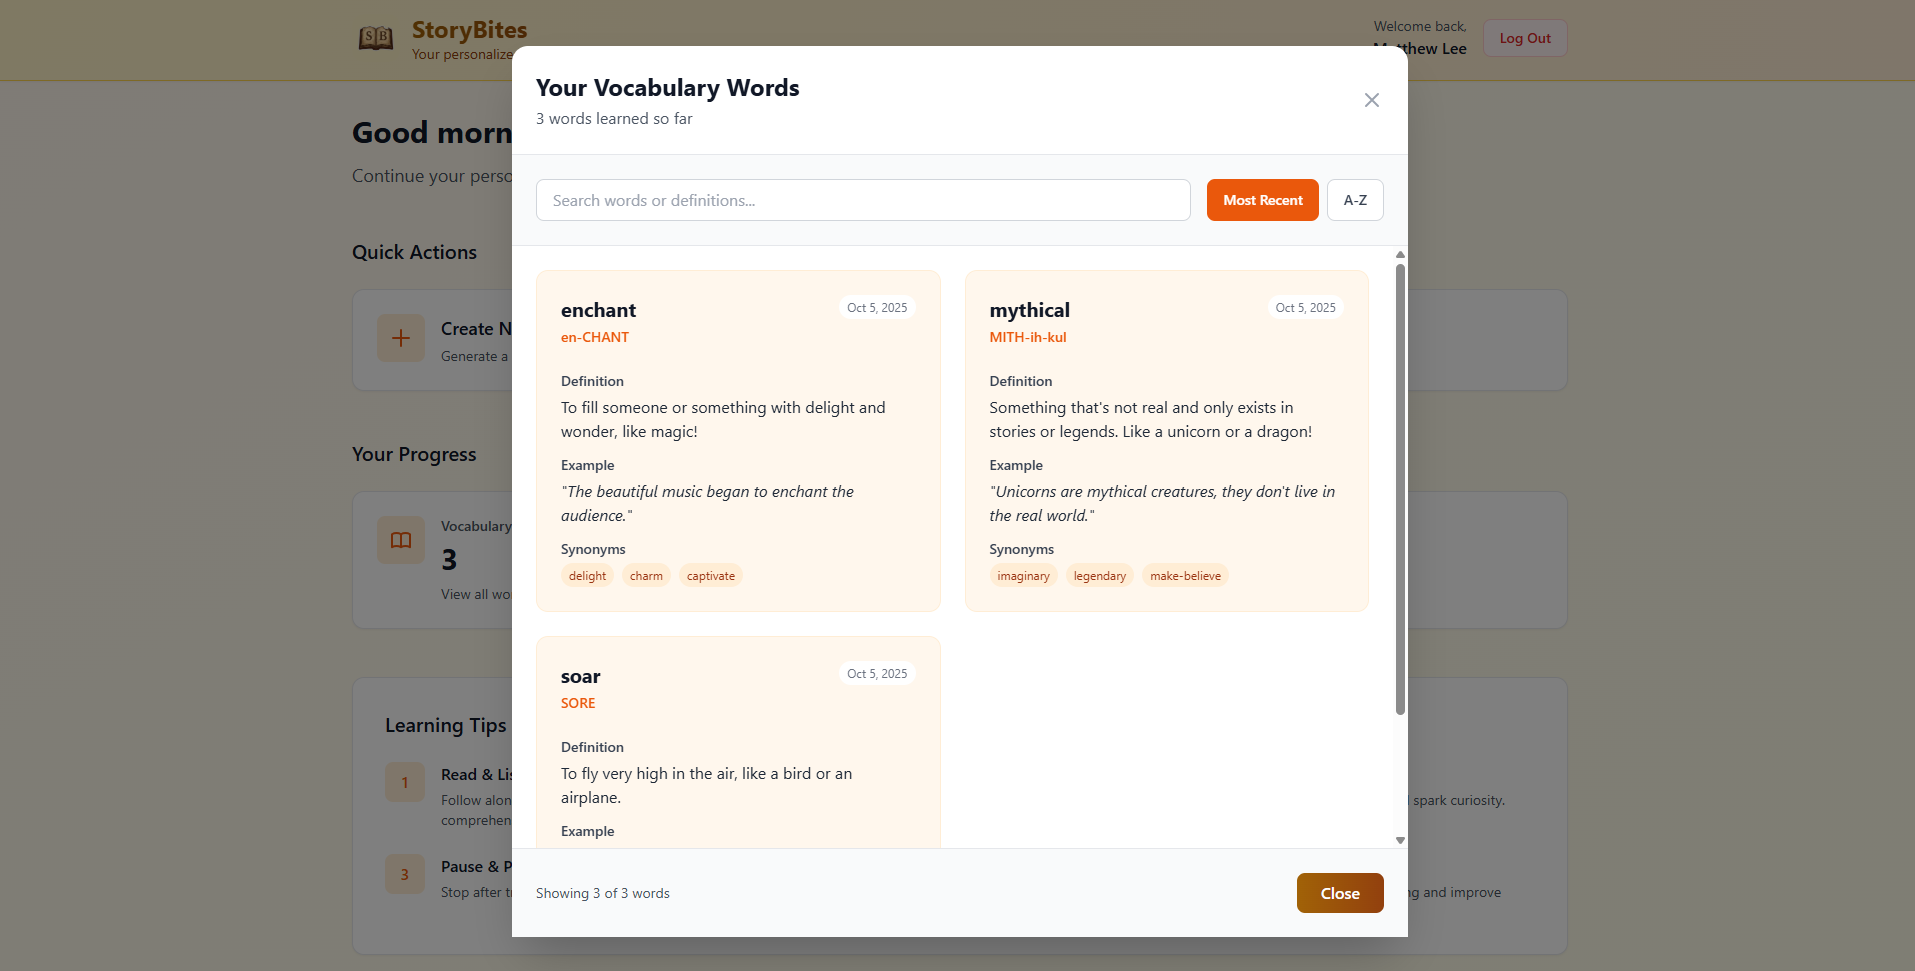Select the 'captivate' synonym chip
1915x971 pixels.
(711, 576)
